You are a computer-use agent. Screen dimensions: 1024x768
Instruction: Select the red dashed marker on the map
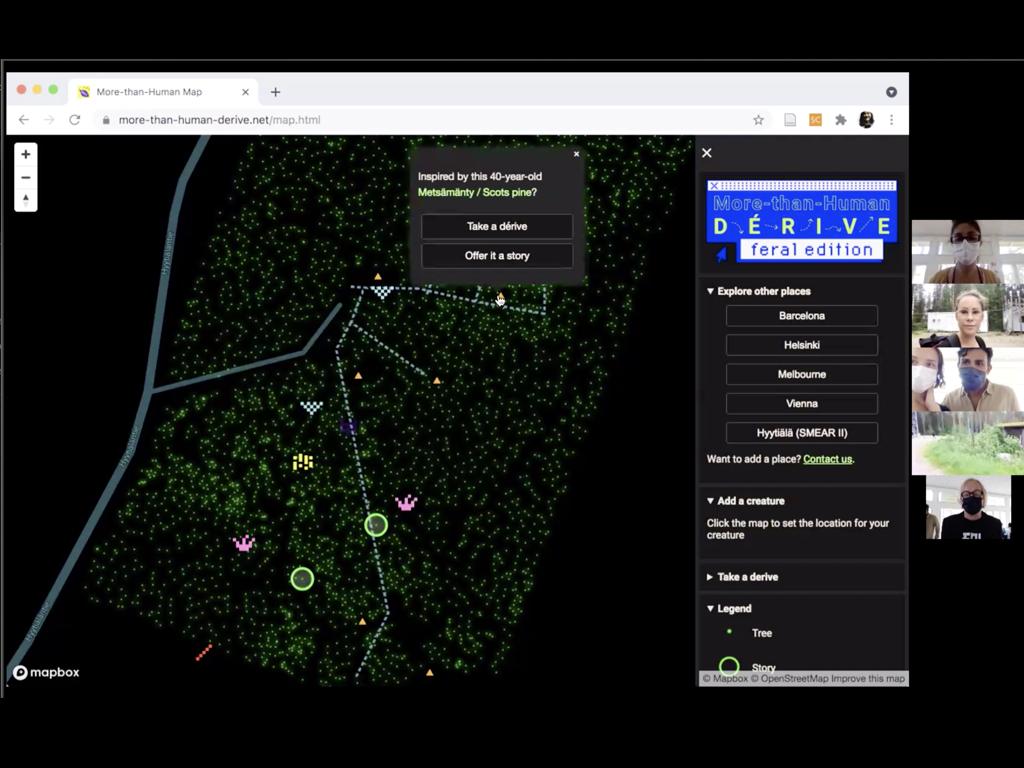coord(204,652)
